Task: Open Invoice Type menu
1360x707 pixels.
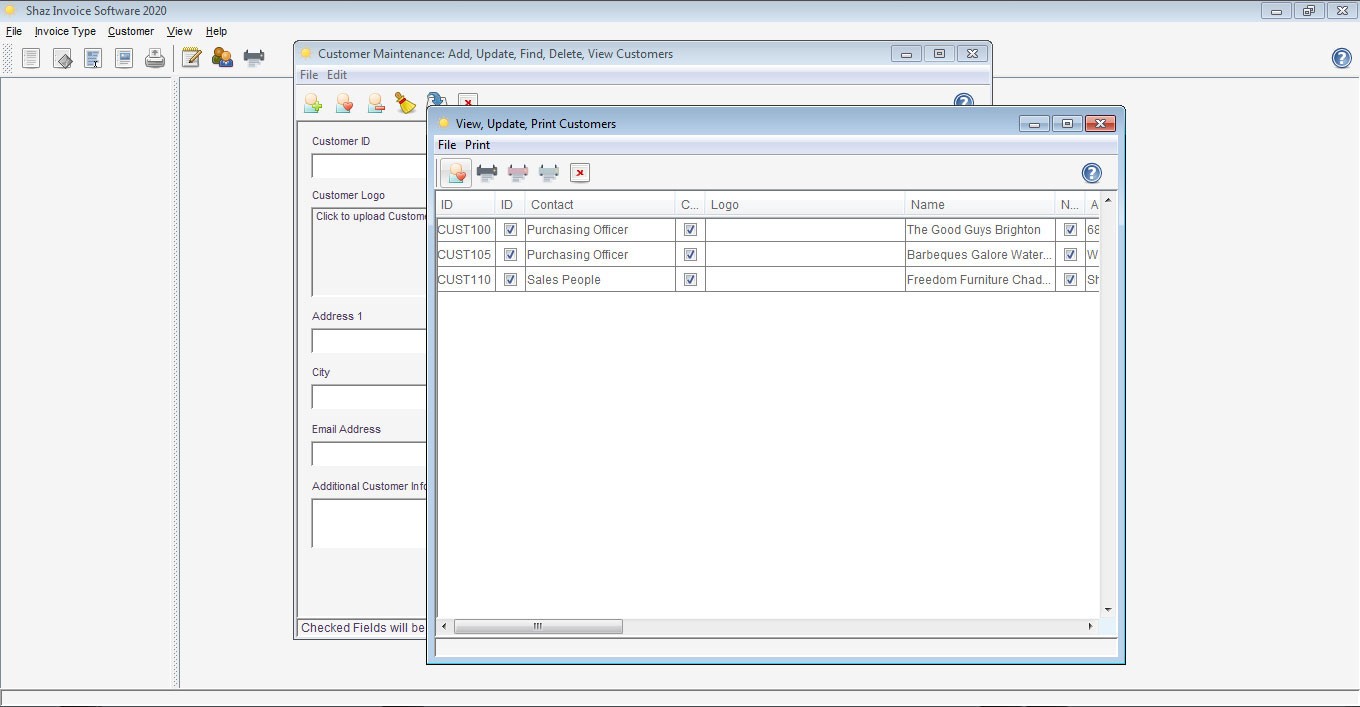Action: [x=65, y=31]
